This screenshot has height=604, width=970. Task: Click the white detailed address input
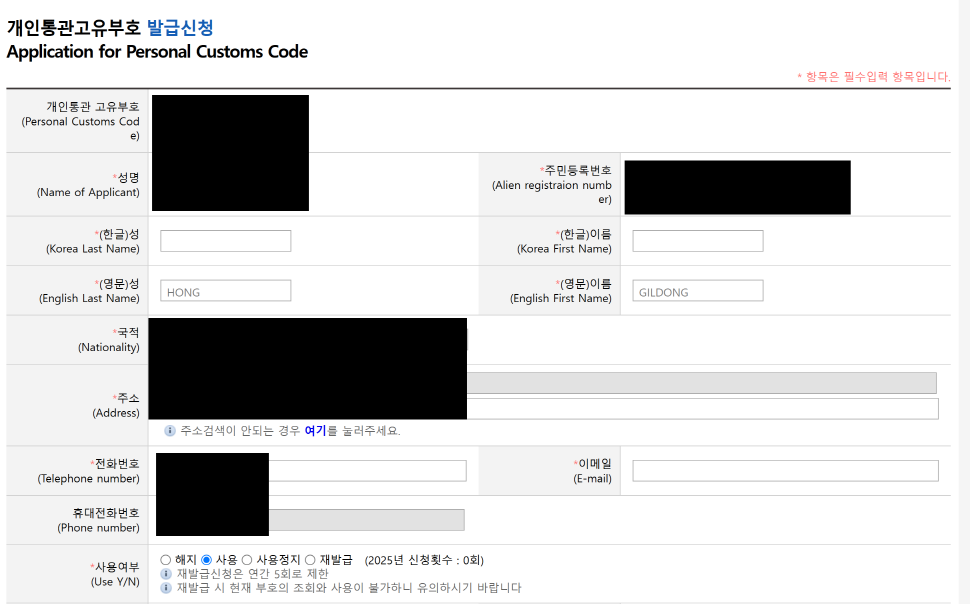(702, 409)
